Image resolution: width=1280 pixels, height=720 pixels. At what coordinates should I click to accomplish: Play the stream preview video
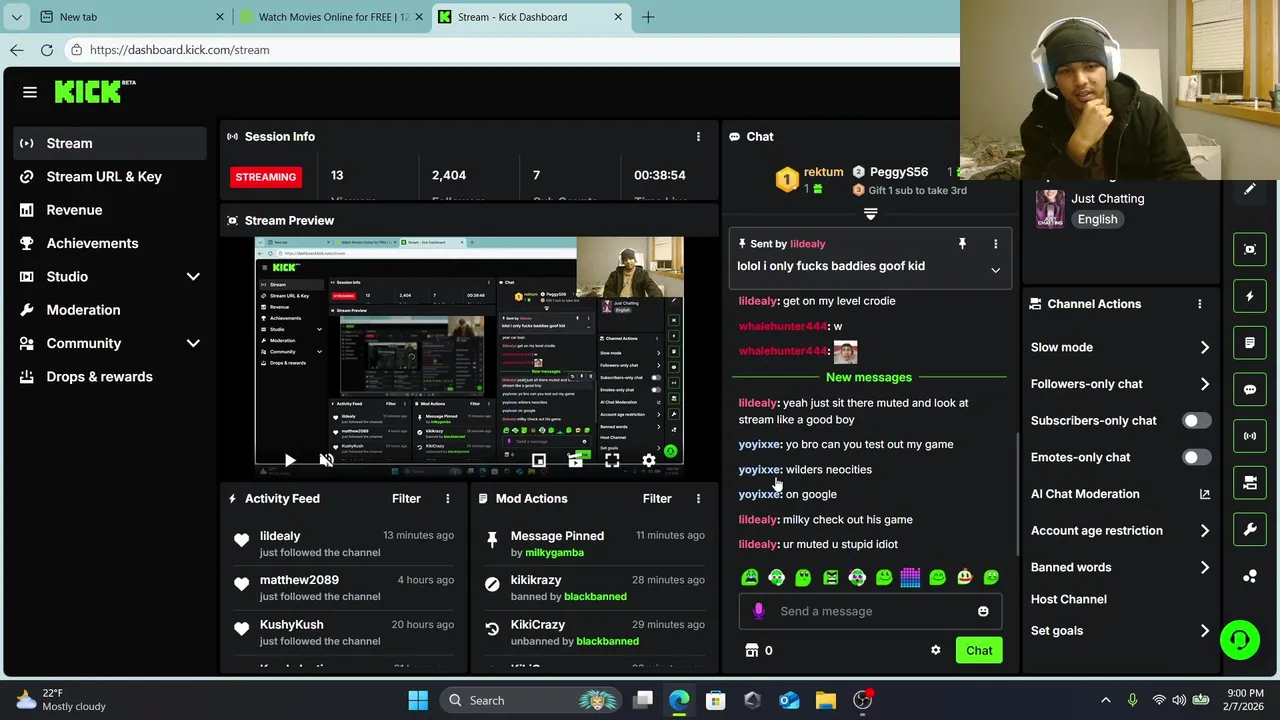click(x=289, y=460)
